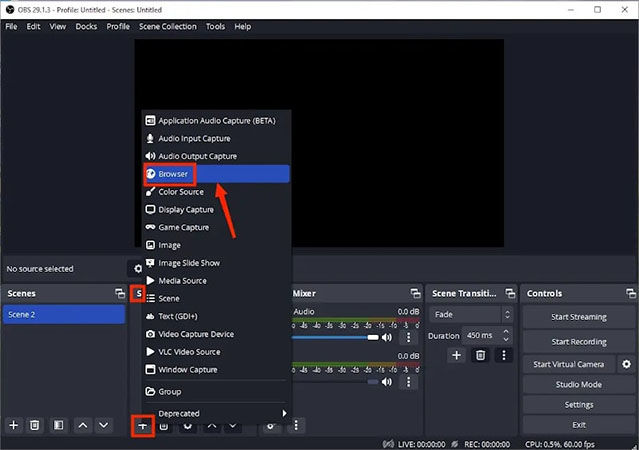639x450 pixels.
Task: Choose Display Capture source
Action: [216, 210]
